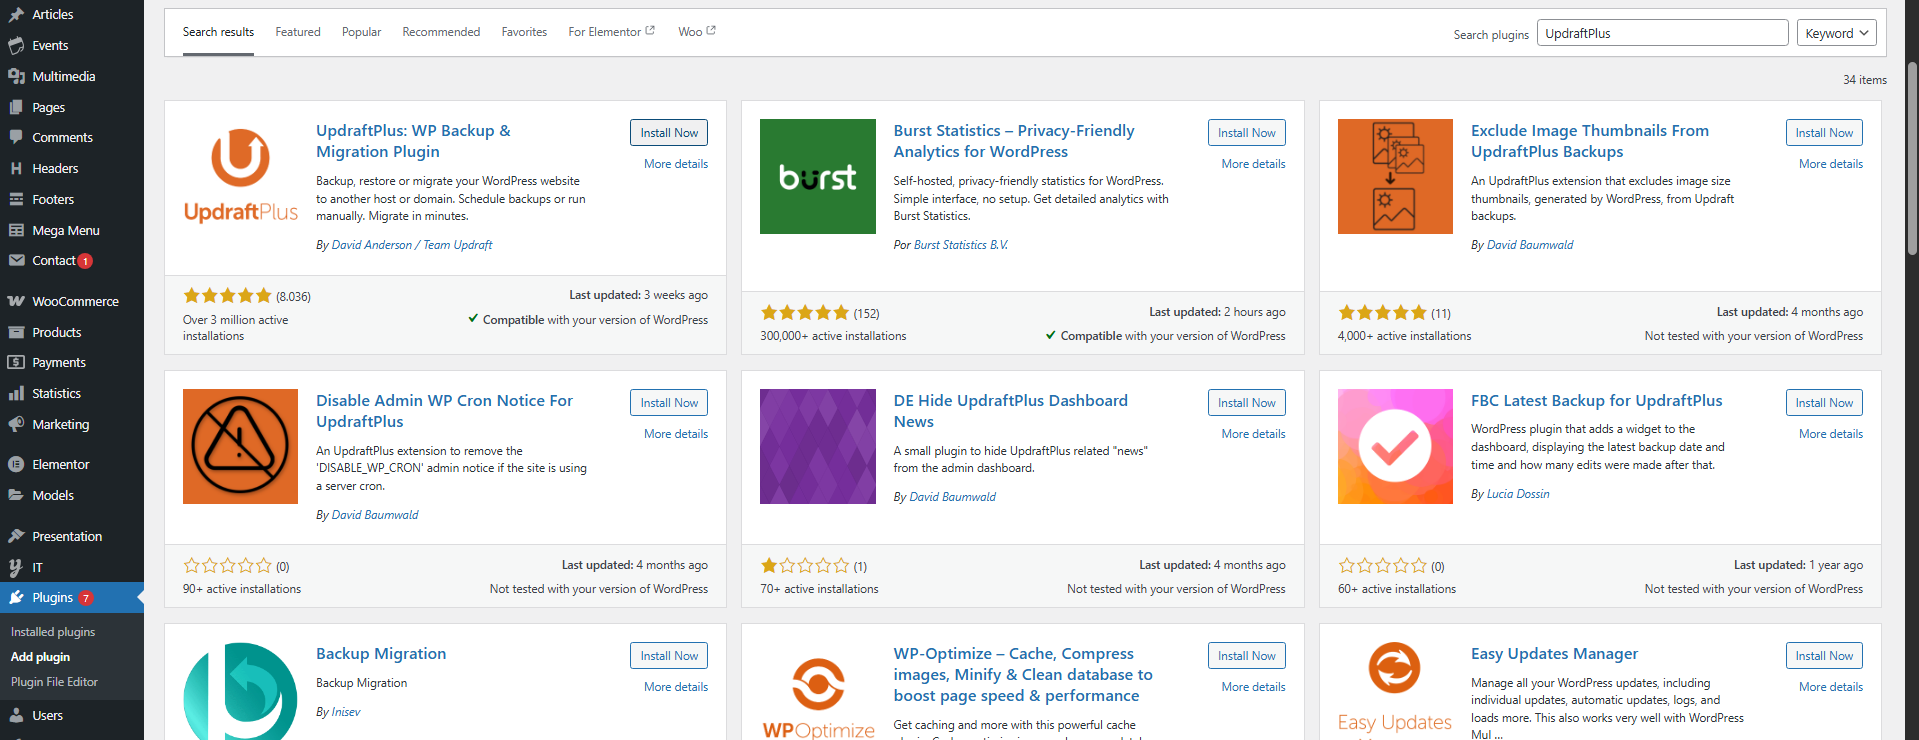Open the Keyword search type dropdown
Viewport: 1919px width, 740px height.
(x=1836, y=33)
